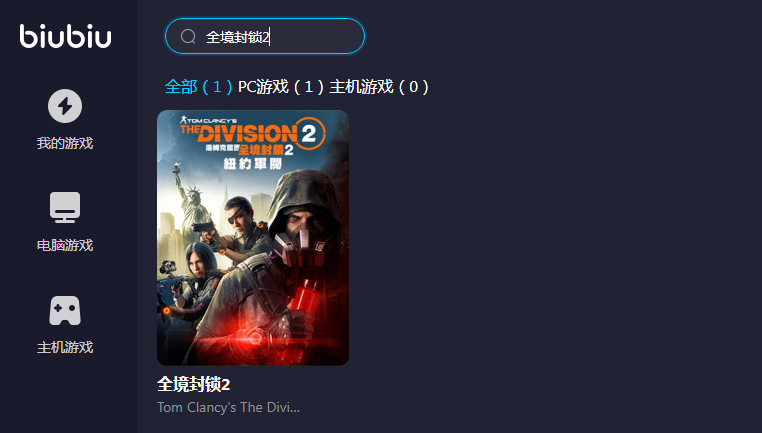Switch to the 全部 results tab
This screenshot has height=433, width=762.
199,87
